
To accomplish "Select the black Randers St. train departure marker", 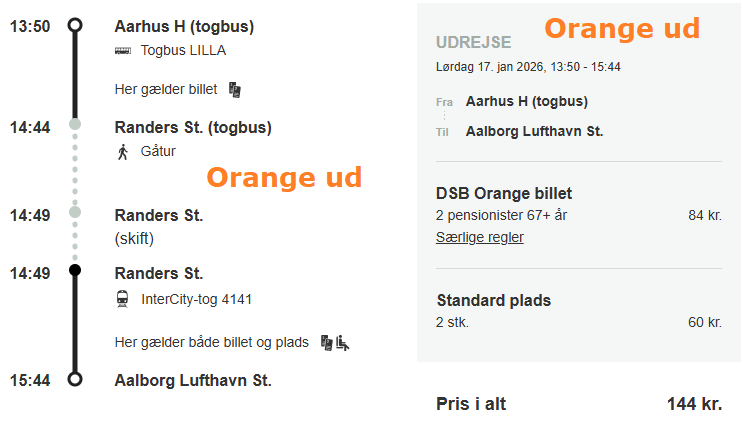I will (x=74, y=270).
